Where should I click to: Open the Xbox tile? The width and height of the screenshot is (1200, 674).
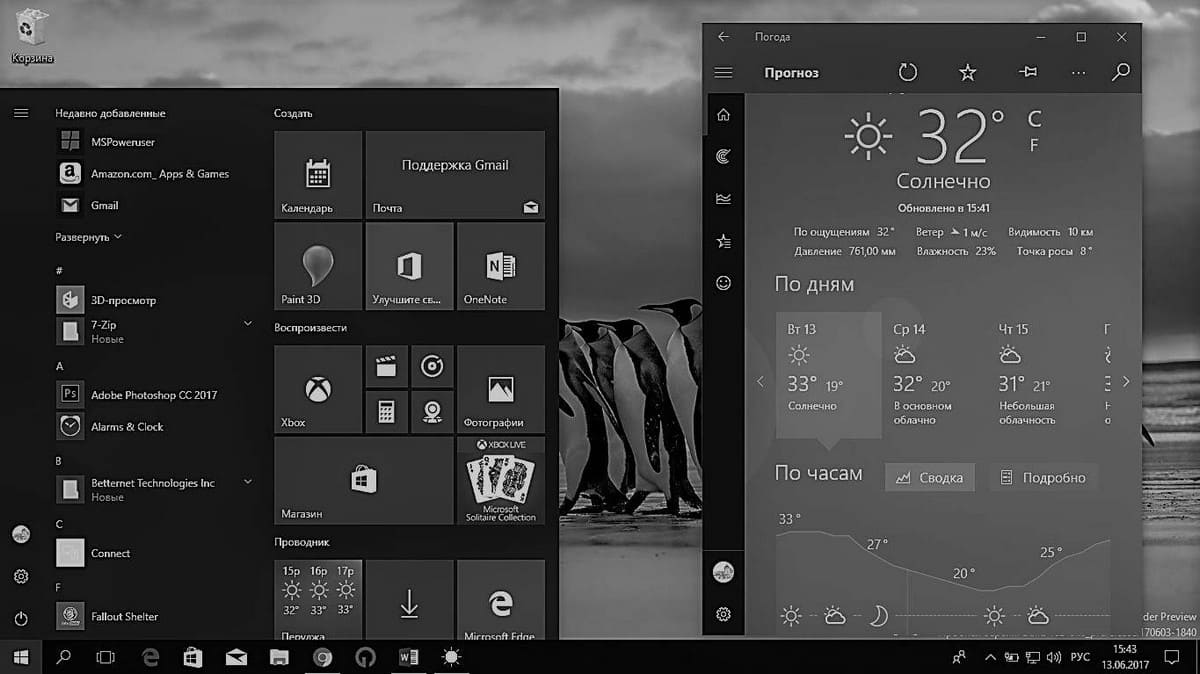click(318, 389)
